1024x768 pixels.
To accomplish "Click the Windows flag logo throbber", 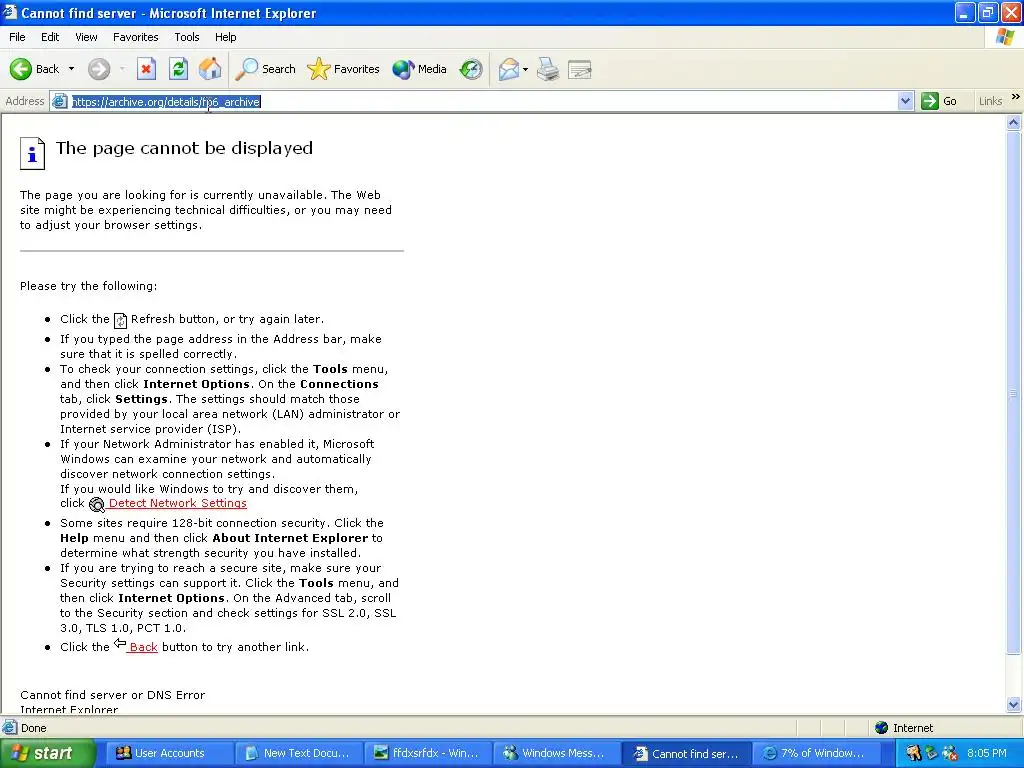I will click(x=1005, y=37).
